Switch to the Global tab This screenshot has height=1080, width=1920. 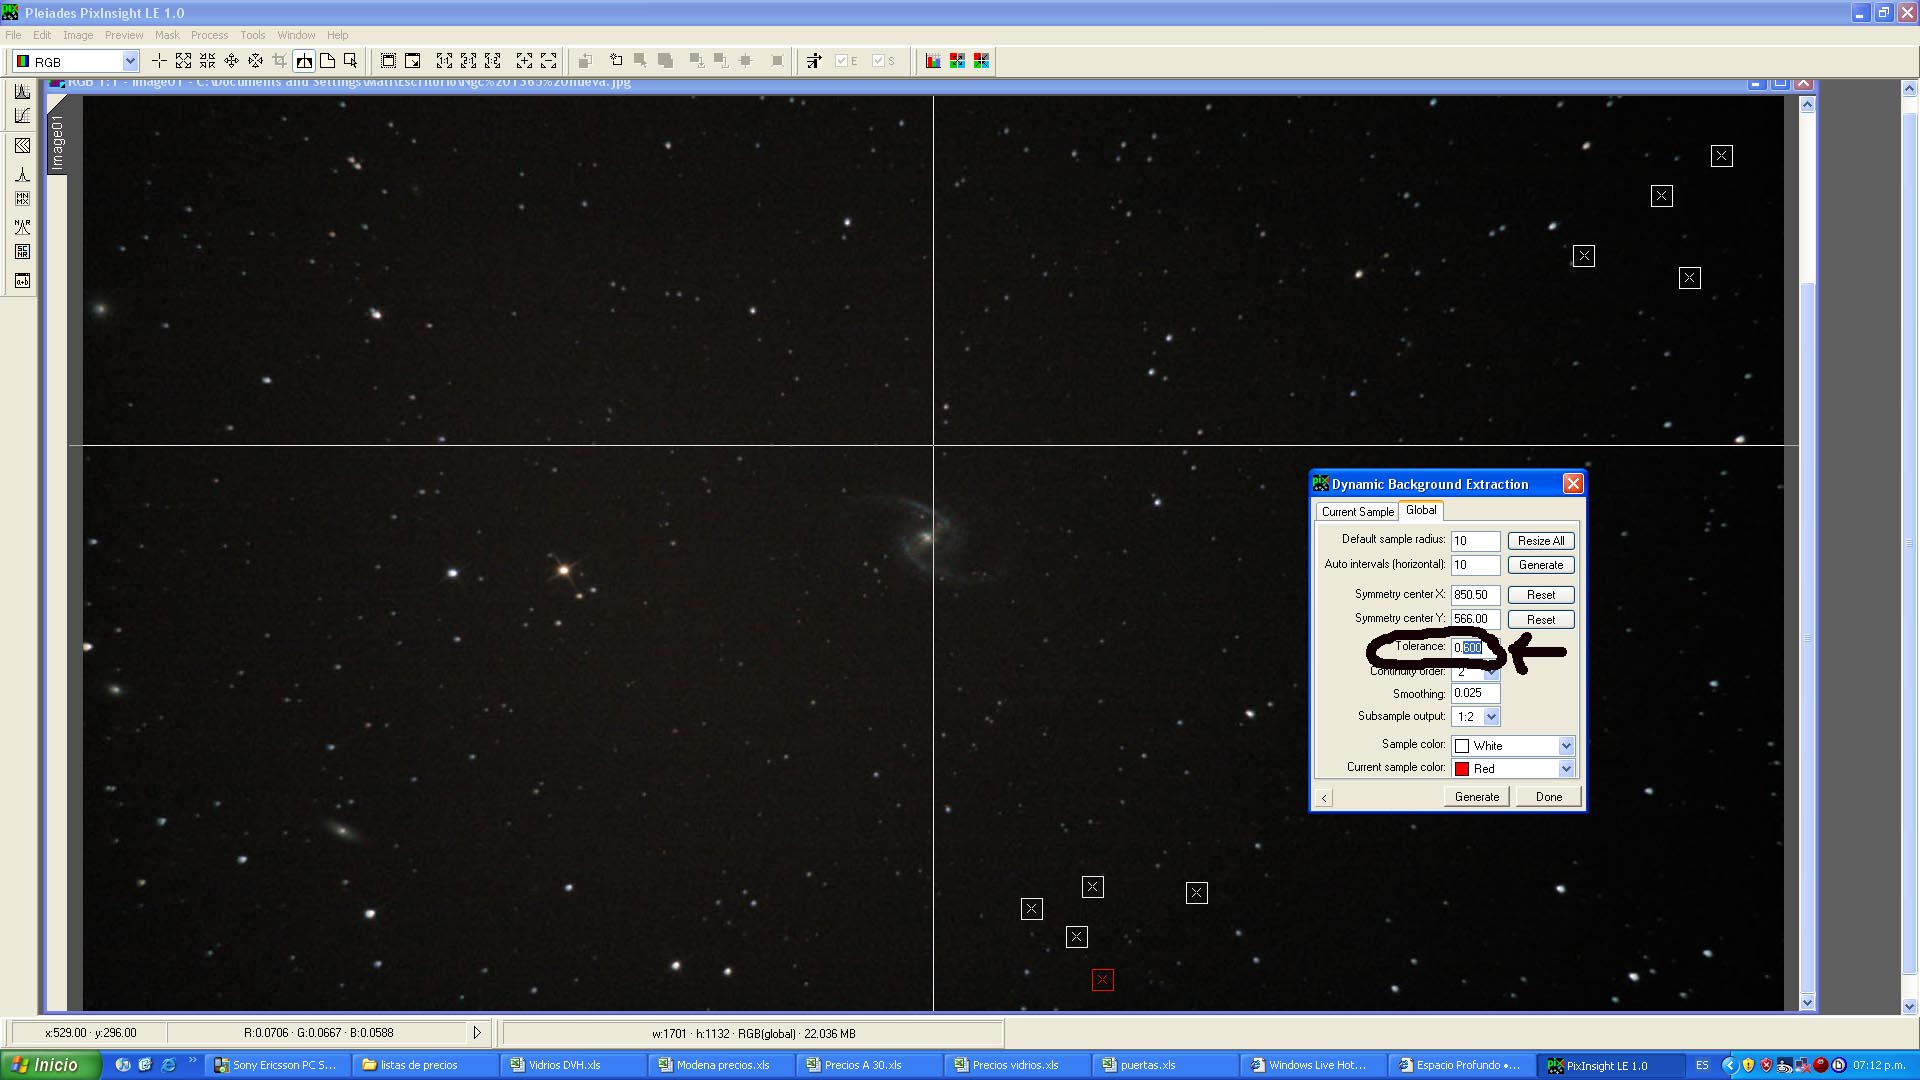(1421, 510)
